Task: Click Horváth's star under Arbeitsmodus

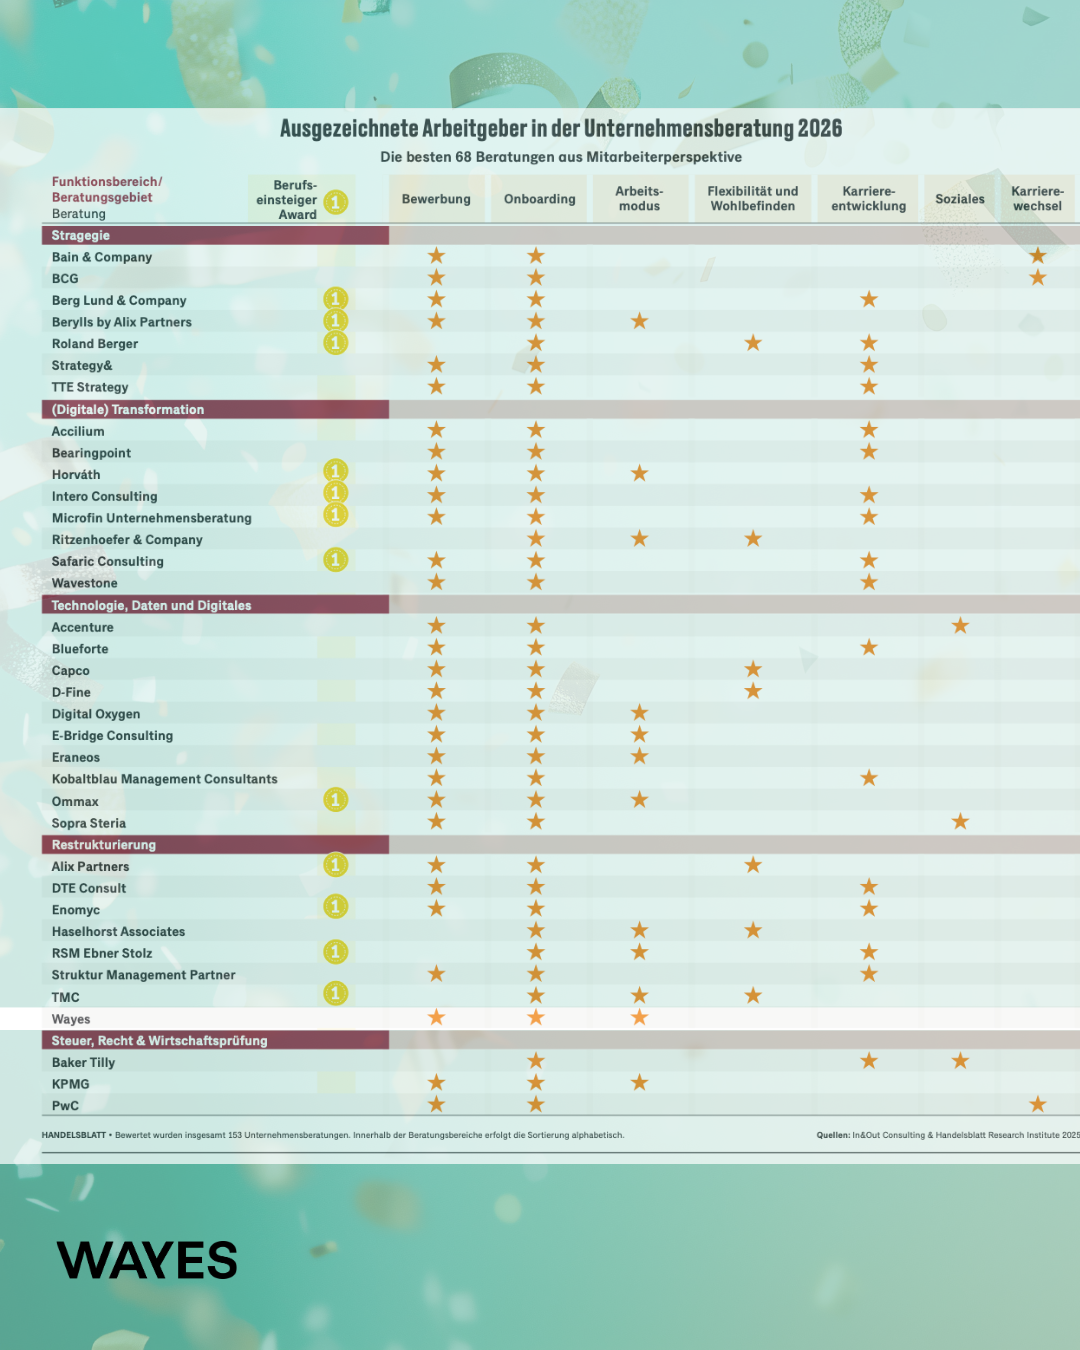Action: click(640, 474)
